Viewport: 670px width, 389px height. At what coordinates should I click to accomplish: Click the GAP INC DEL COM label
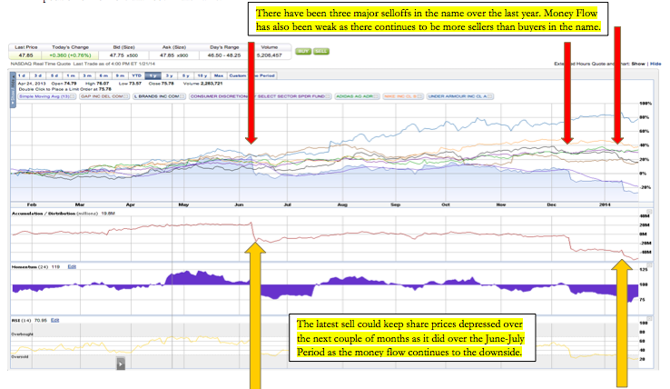pos(102,97)
